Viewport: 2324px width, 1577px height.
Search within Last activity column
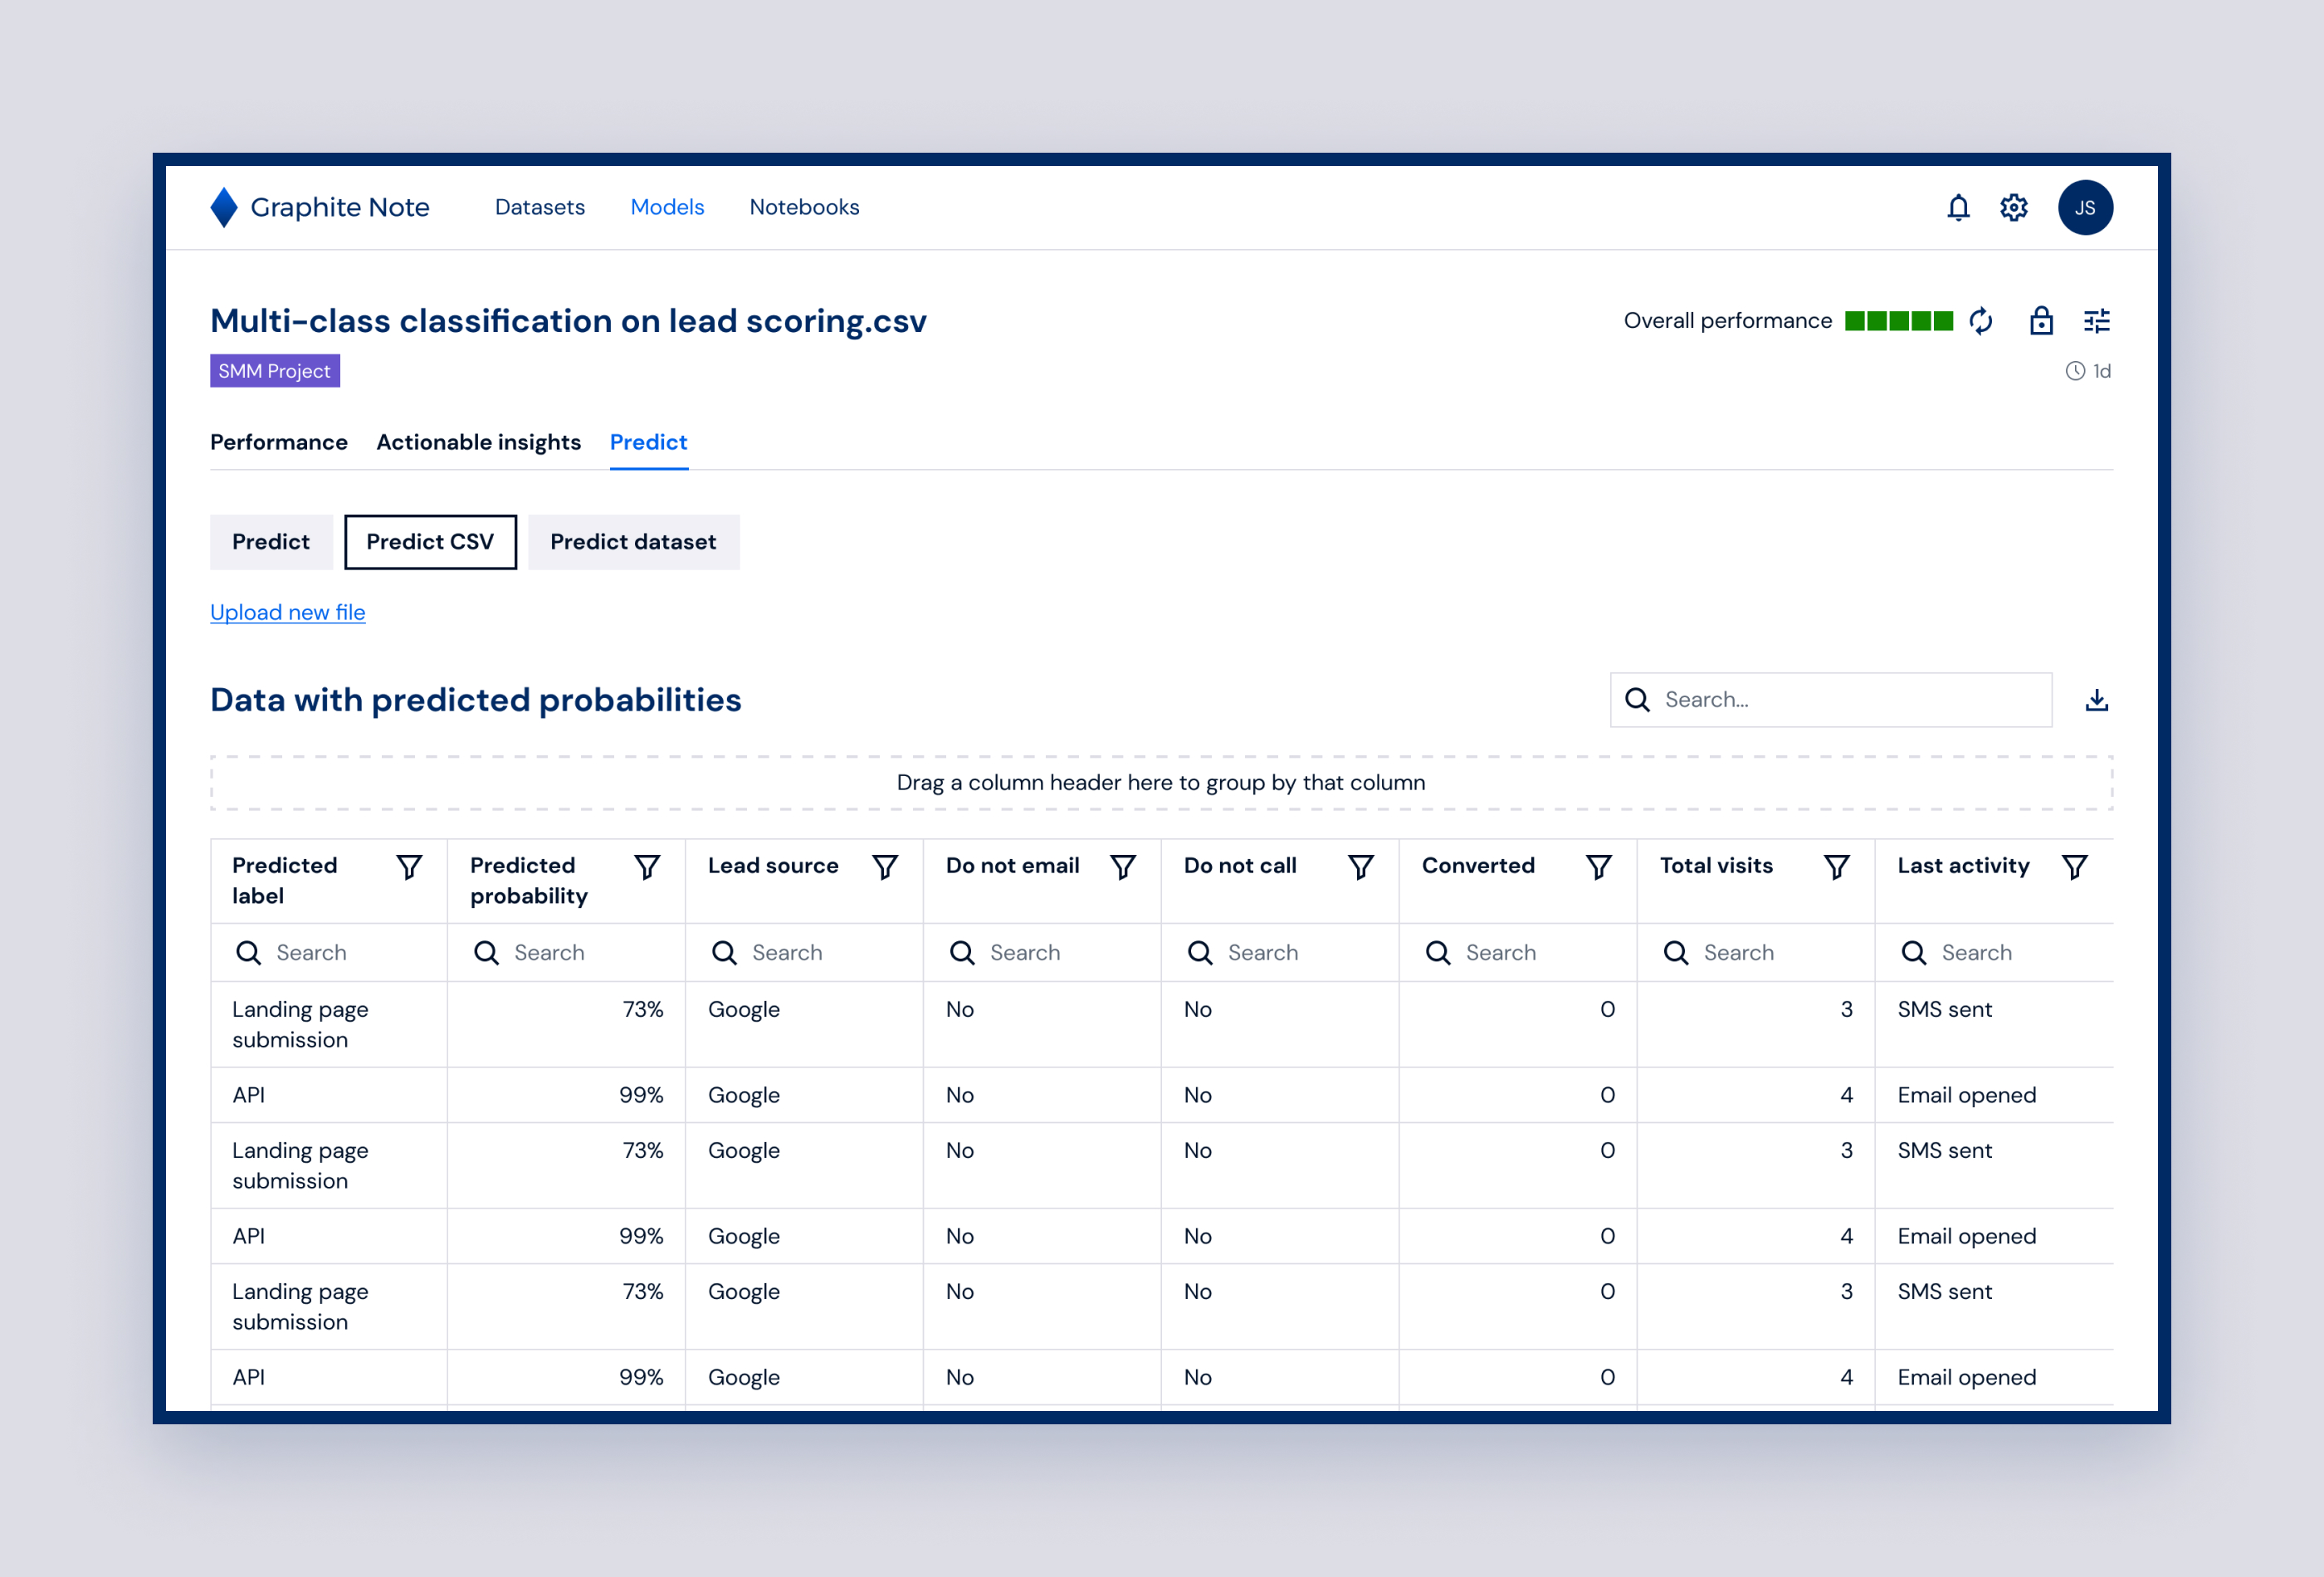click(1995, 953)
